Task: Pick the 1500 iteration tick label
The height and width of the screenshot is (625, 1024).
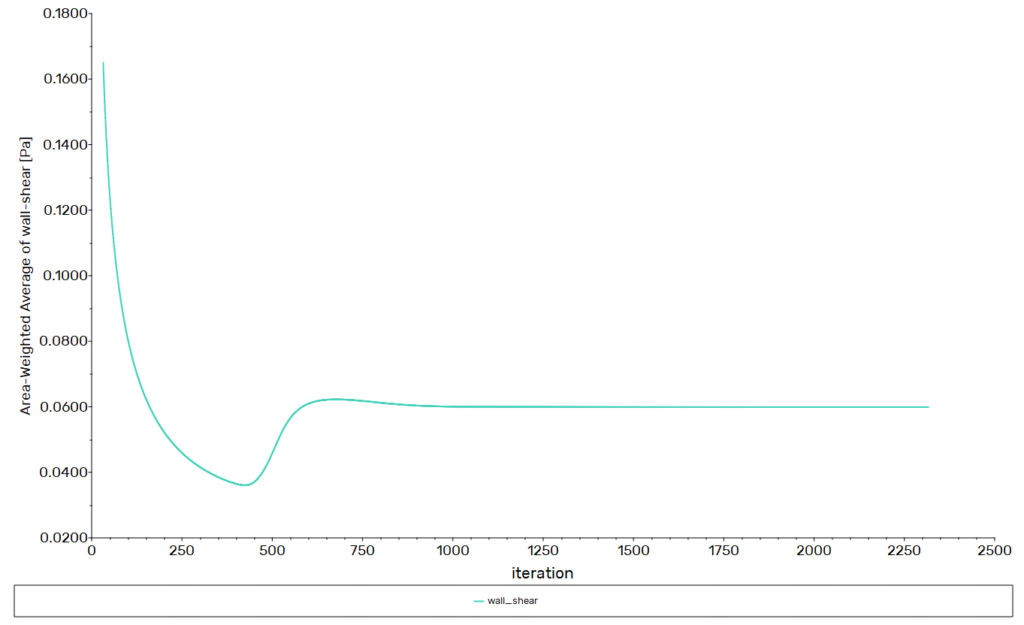Action: point(632,551)
